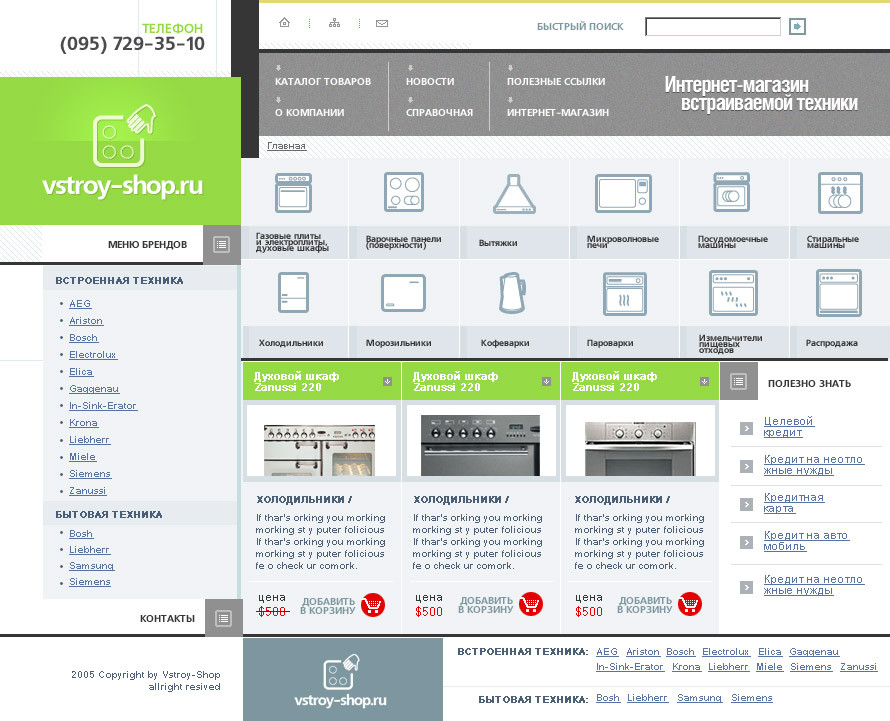This screenshot has width=890, height=721.
Task: Open the Electrolux brand link in sidebar
Action: click(93, 355)
